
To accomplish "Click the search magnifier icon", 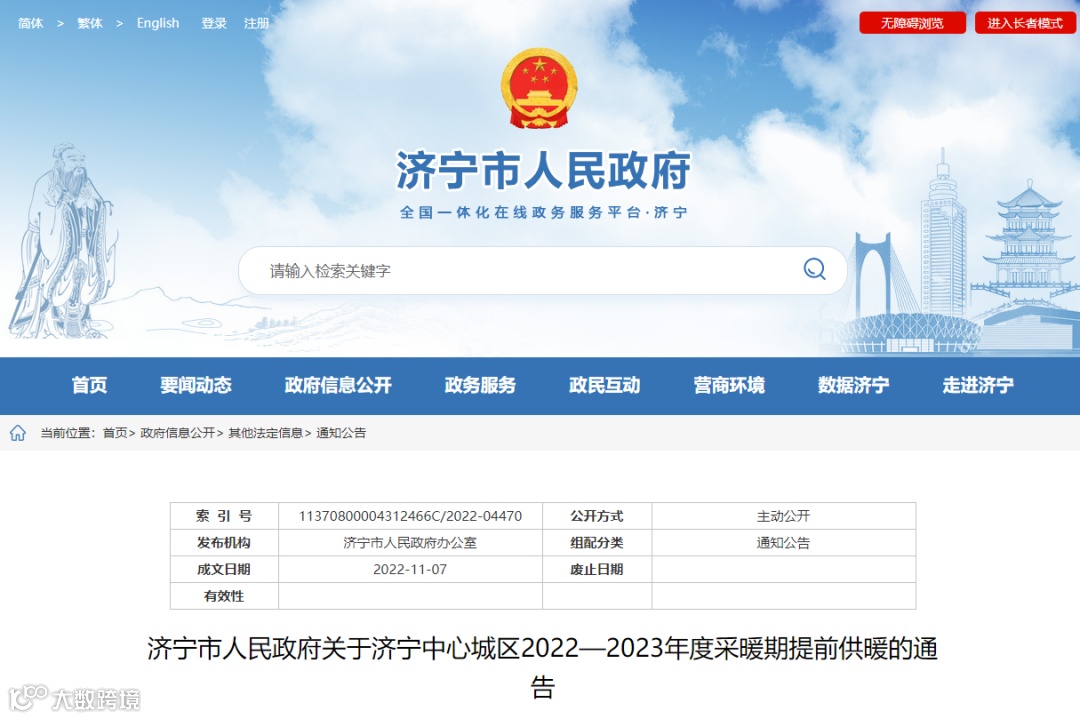I will click(814, 269).
